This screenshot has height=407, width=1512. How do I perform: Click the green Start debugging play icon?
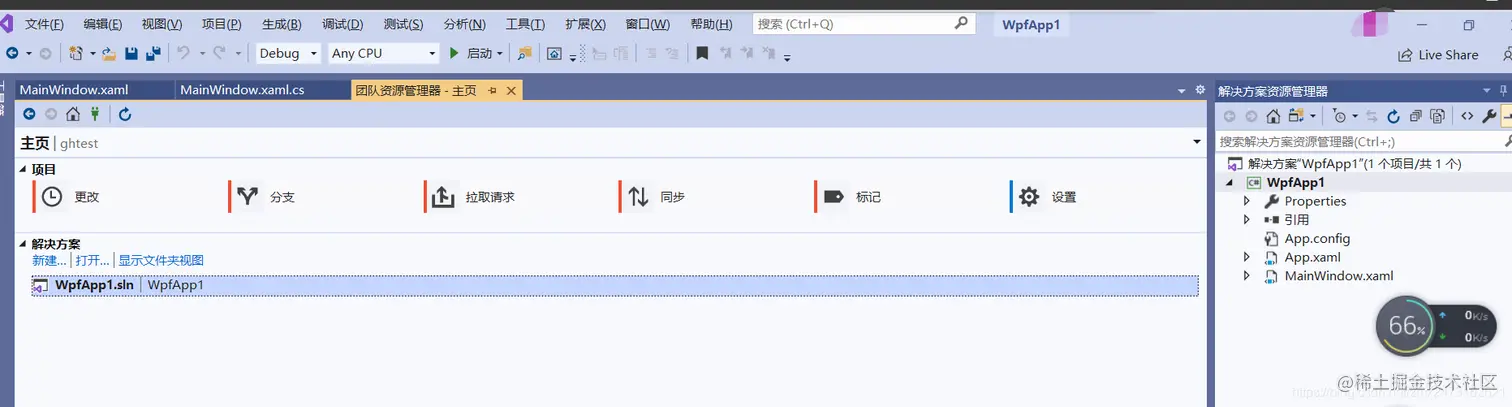tap(454, 53)
